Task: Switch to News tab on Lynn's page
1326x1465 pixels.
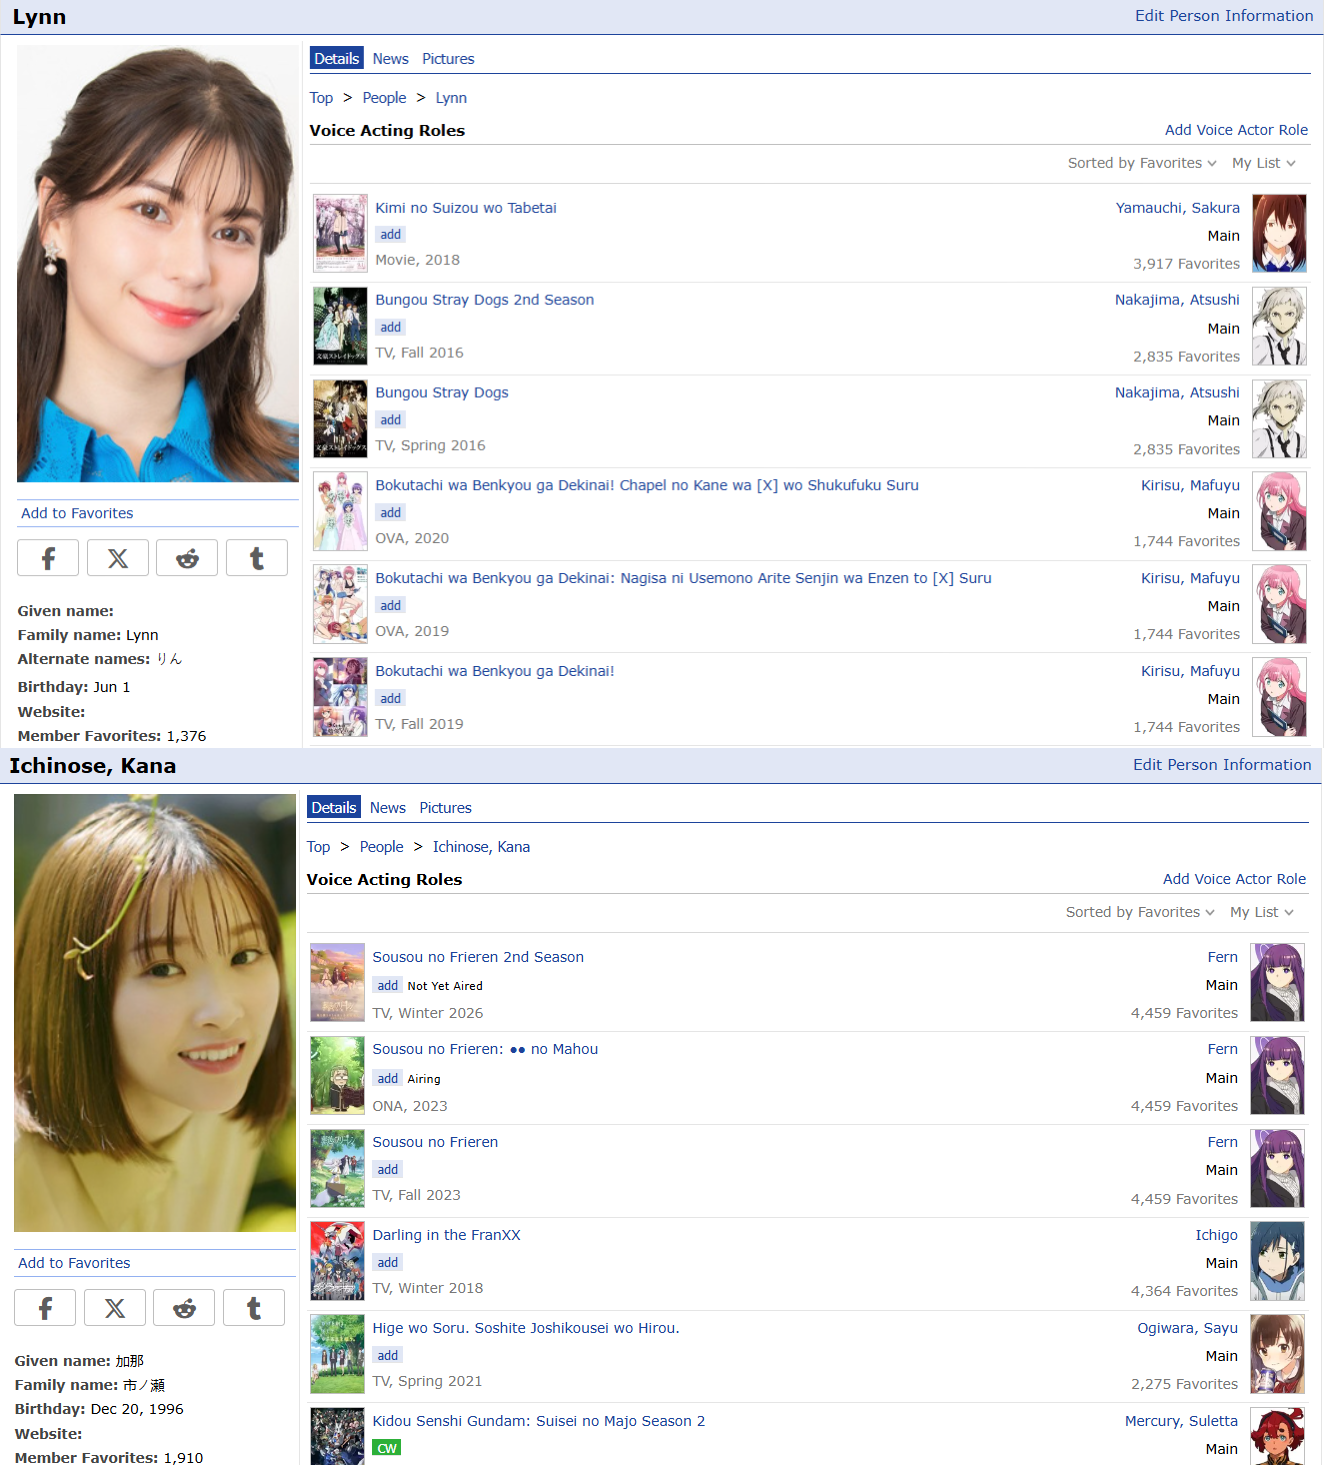Action: 390,59
